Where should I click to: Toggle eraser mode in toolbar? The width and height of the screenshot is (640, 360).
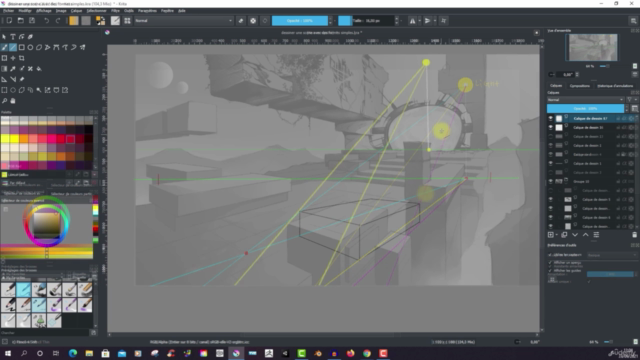pyautogui.click(x=241, y=20)
